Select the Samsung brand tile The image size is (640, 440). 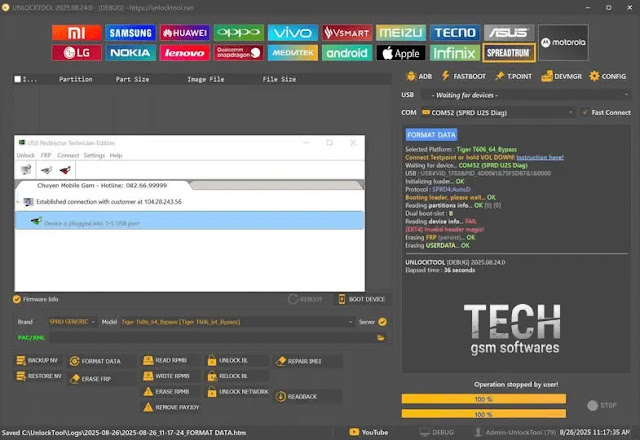tap(131, 33)
